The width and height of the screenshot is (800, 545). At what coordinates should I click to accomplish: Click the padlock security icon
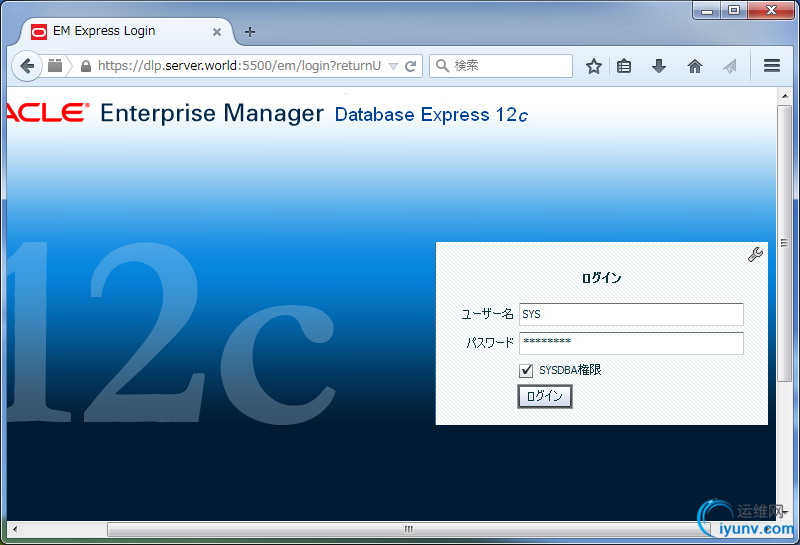pos(86,66)
